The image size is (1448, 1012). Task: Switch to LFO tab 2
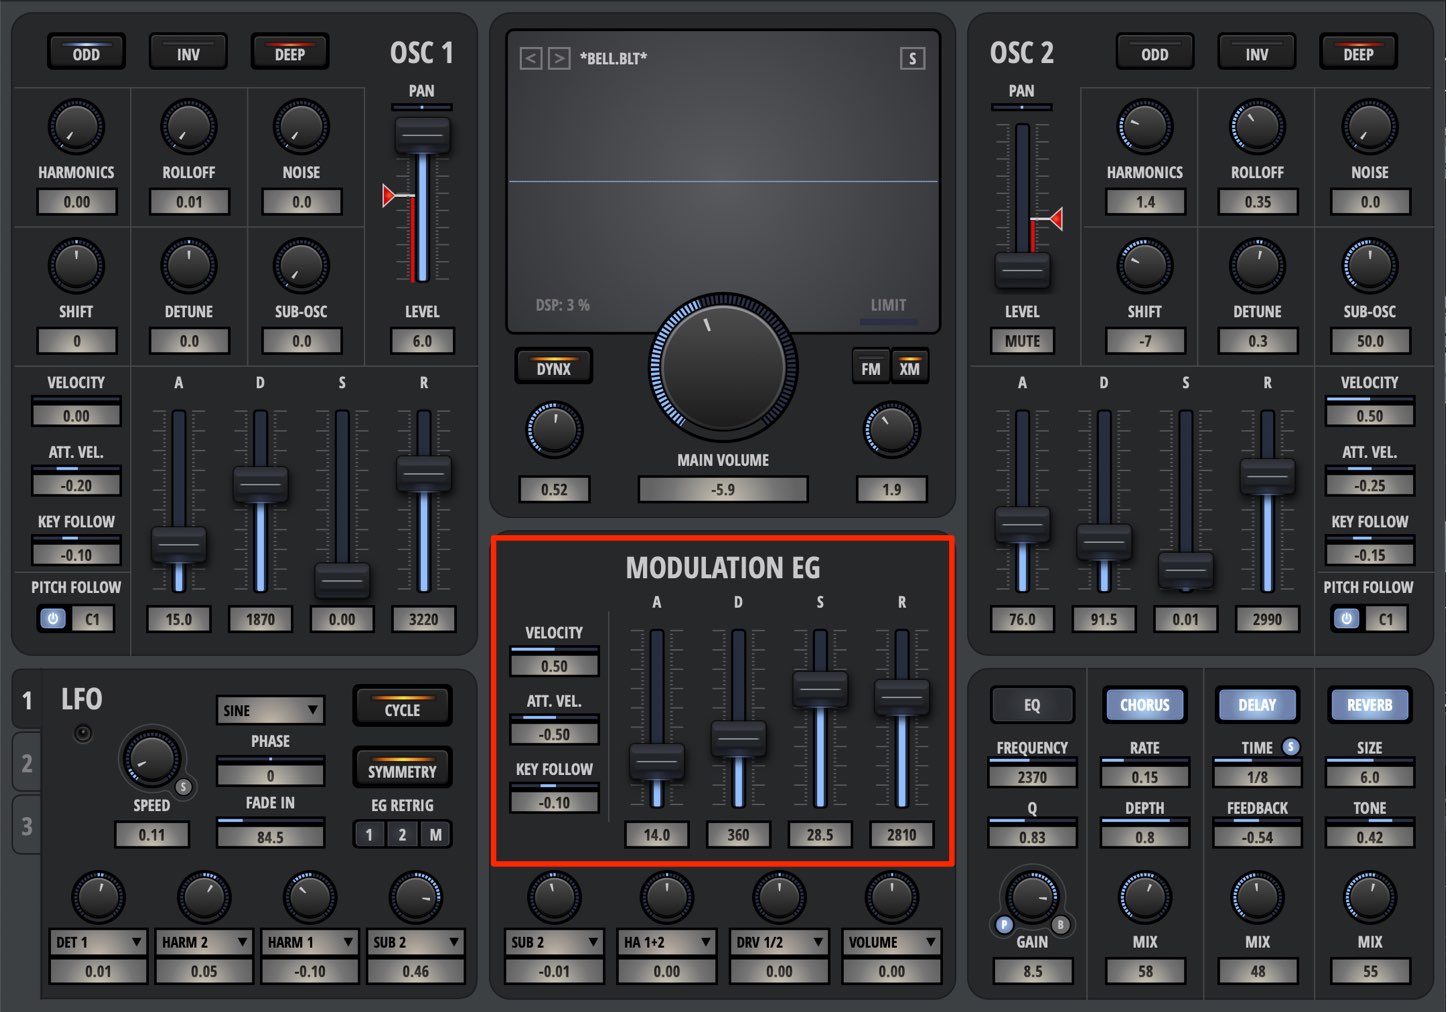[x=27, y=764]
